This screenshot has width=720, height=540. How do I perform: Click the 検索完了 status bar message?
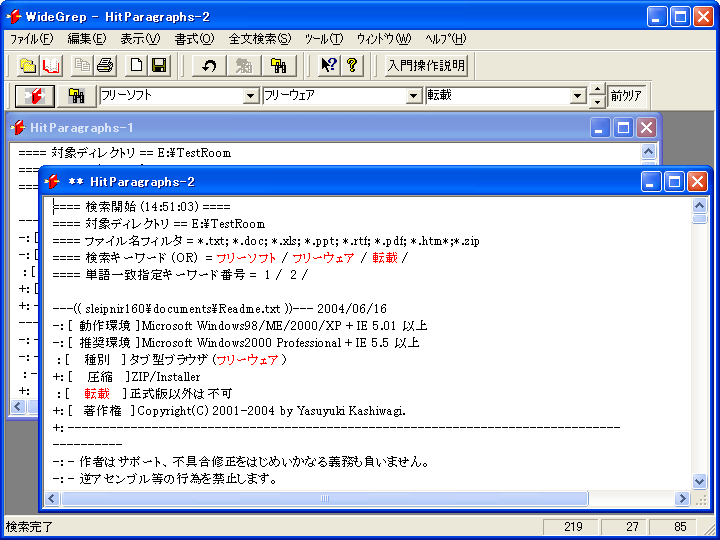30,527
